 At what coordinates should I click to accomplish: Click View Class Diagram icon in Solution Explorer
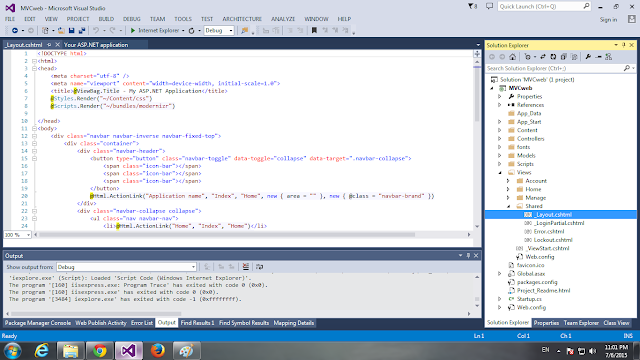click(609, 57)
